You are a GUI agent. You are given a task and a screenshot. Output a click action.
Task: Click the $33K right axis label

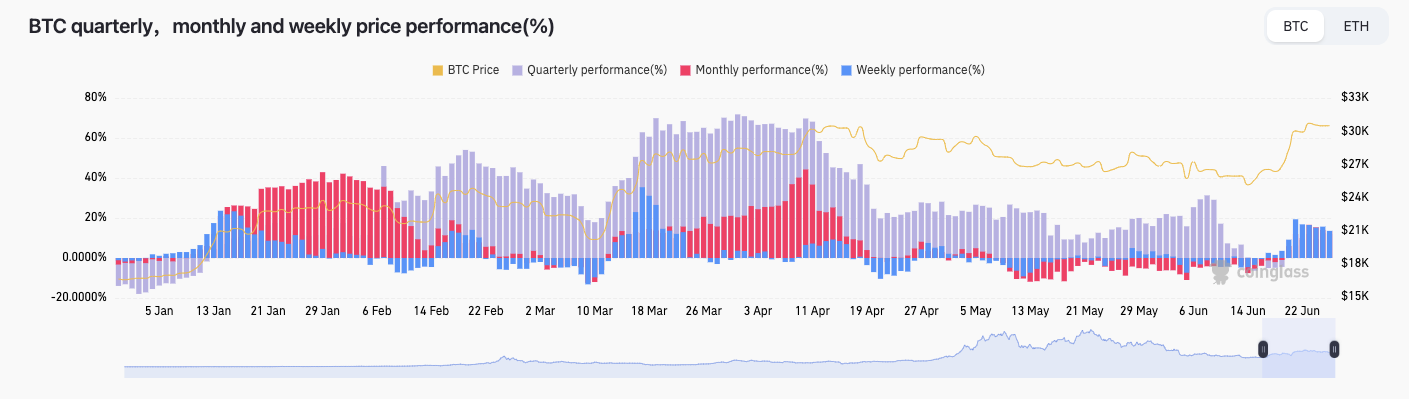click(1354, 97)
